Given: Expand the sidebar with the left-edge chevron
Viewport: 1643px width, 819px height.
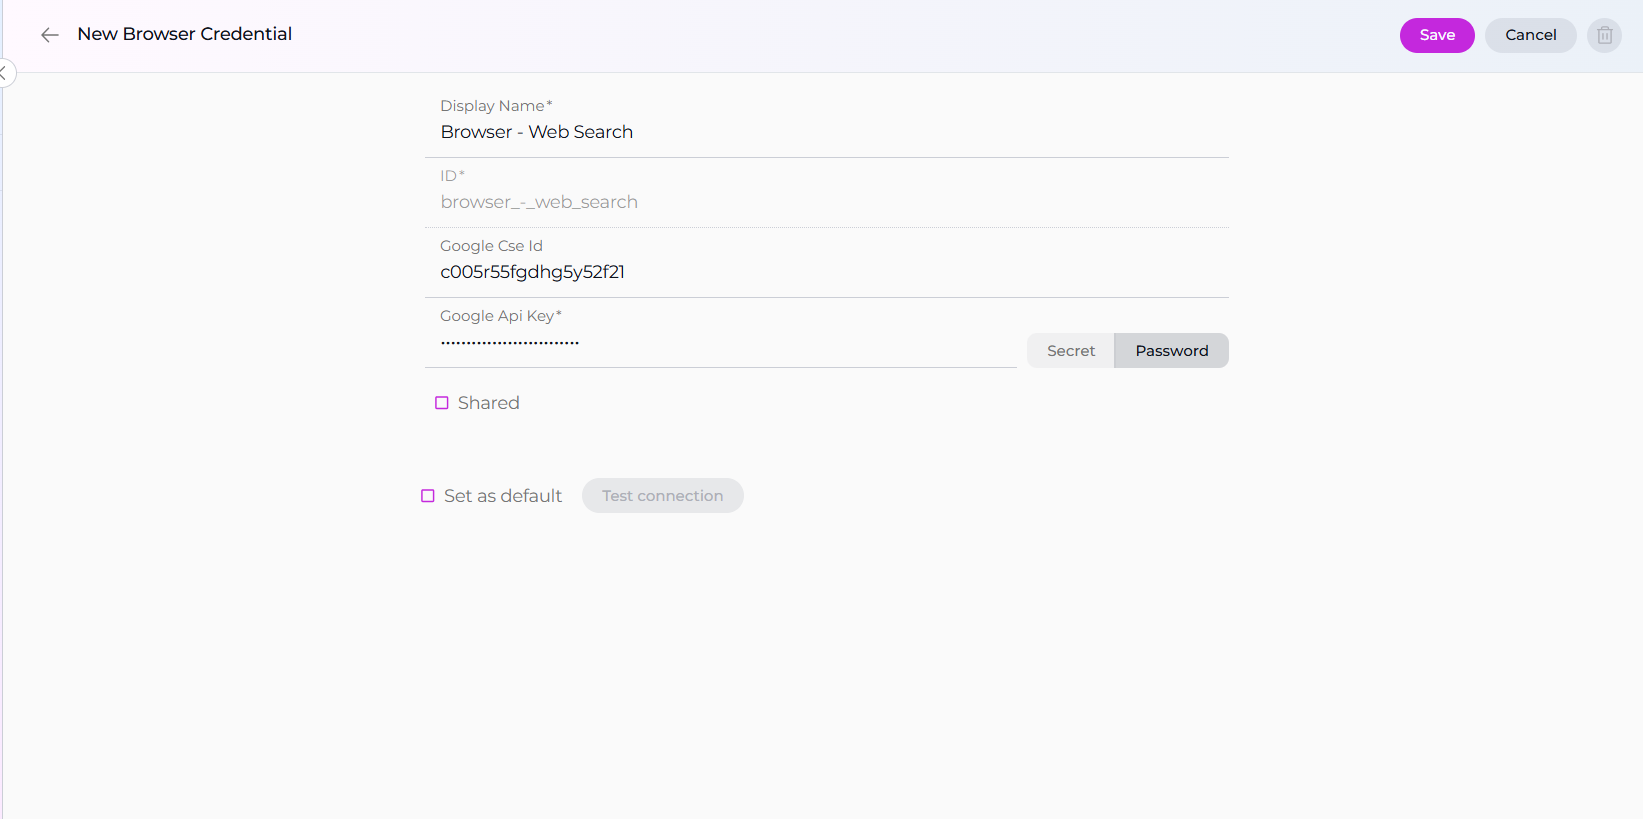Looking at the screenshot, I should [x=5, y=73].
